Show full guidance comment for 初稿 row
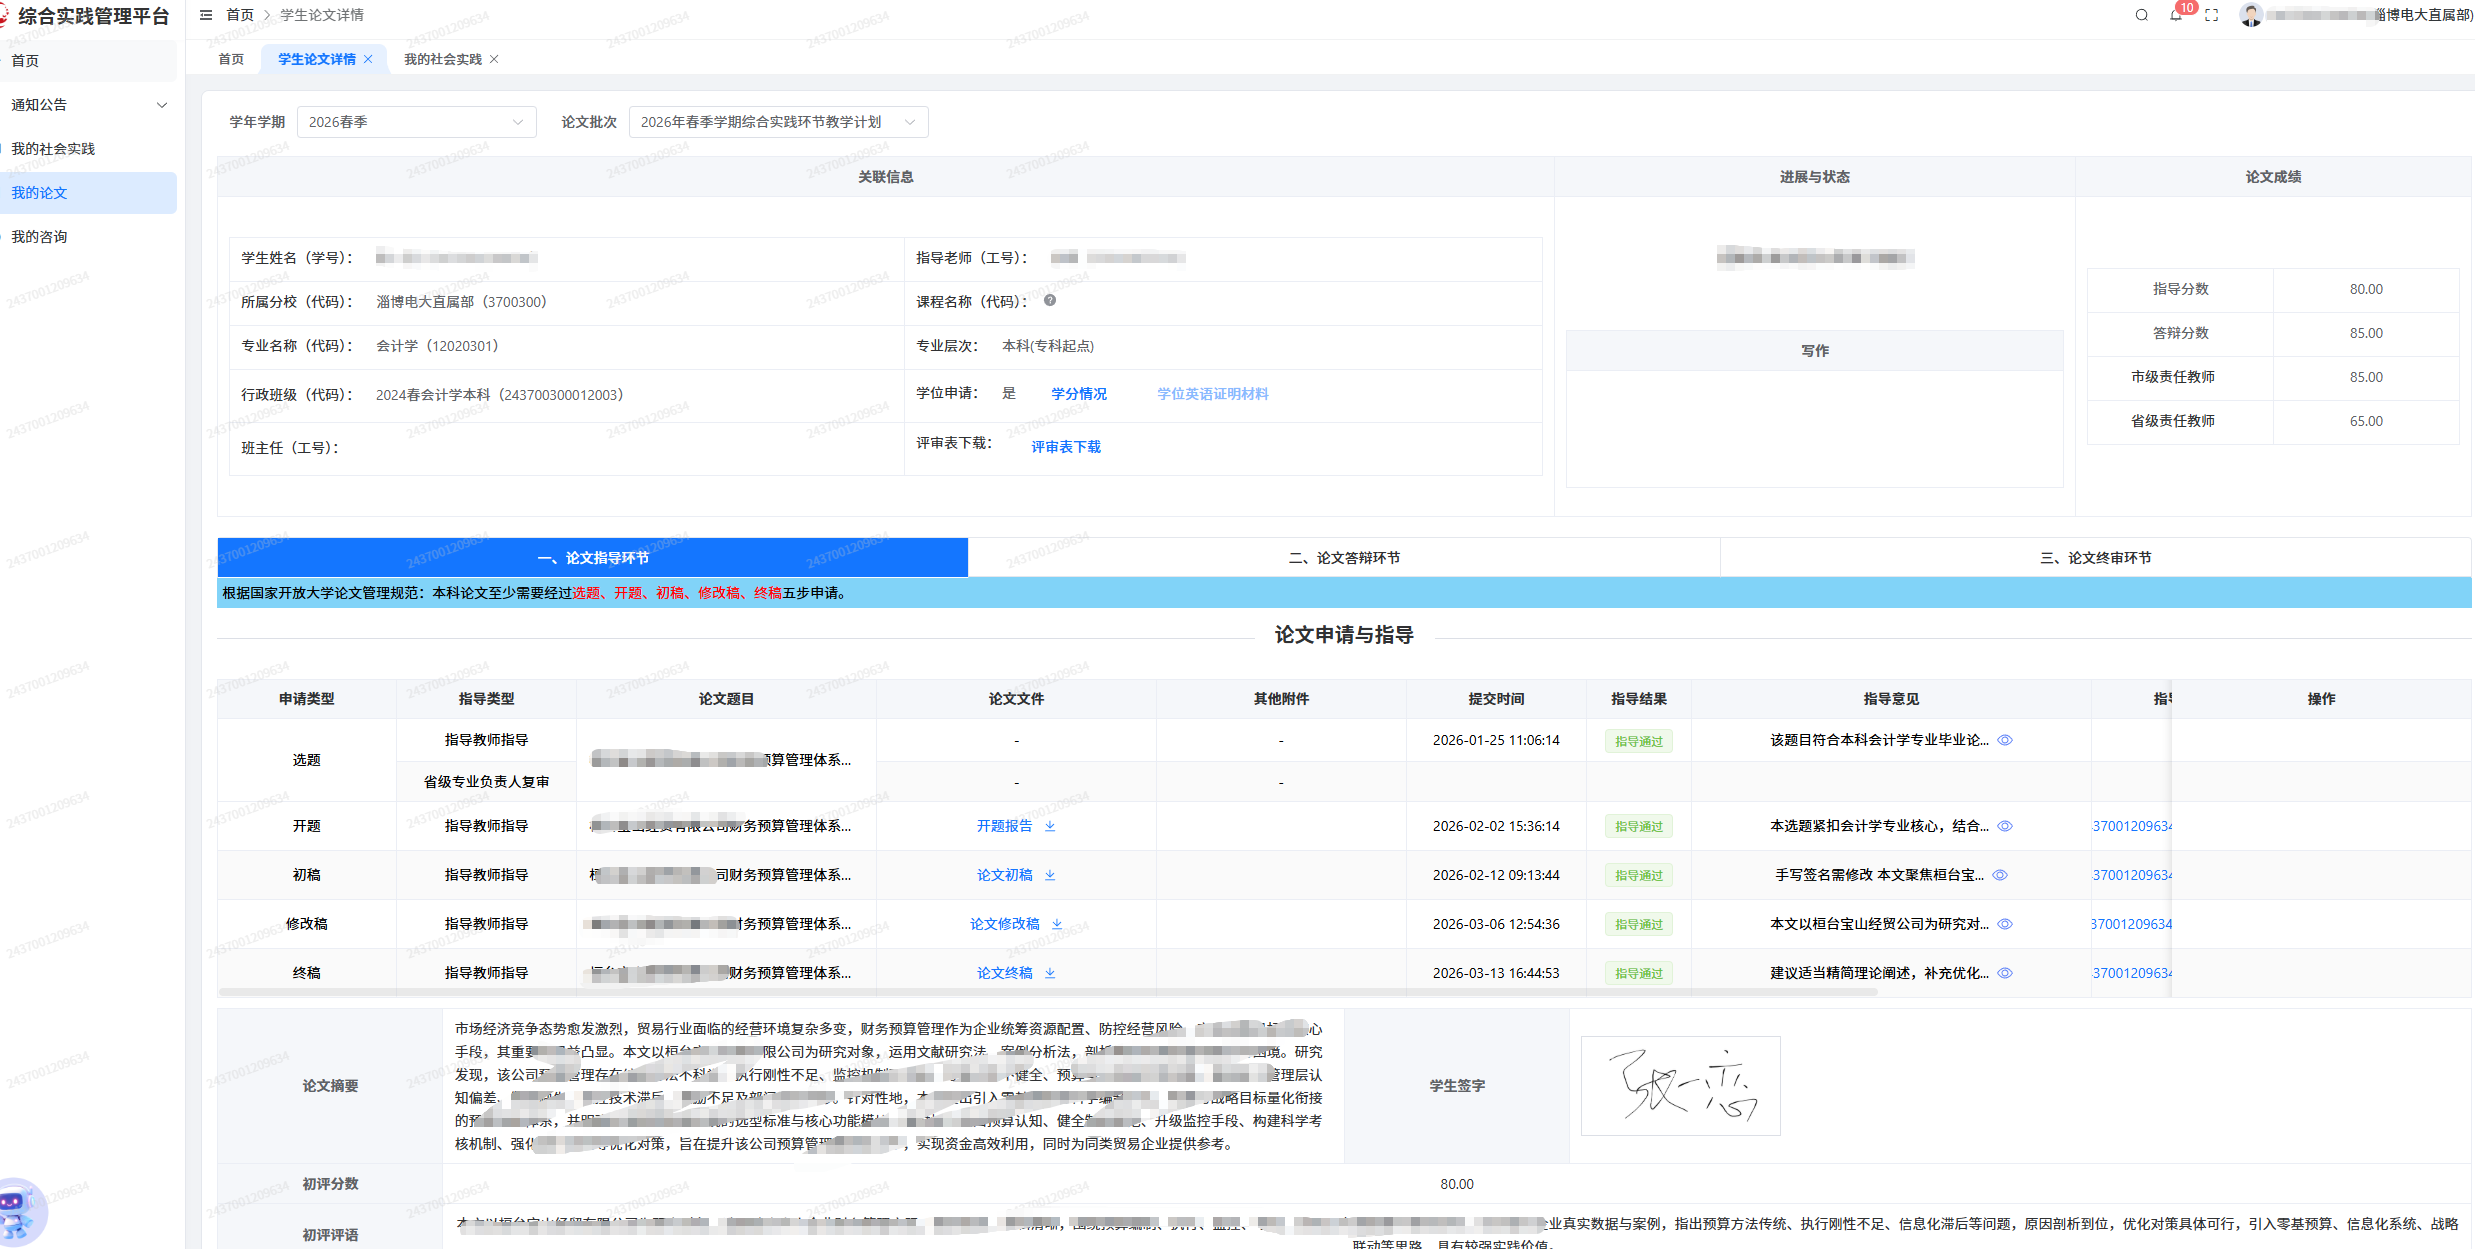This screenshot has width=2475, height=1249. coord(2000,875)
